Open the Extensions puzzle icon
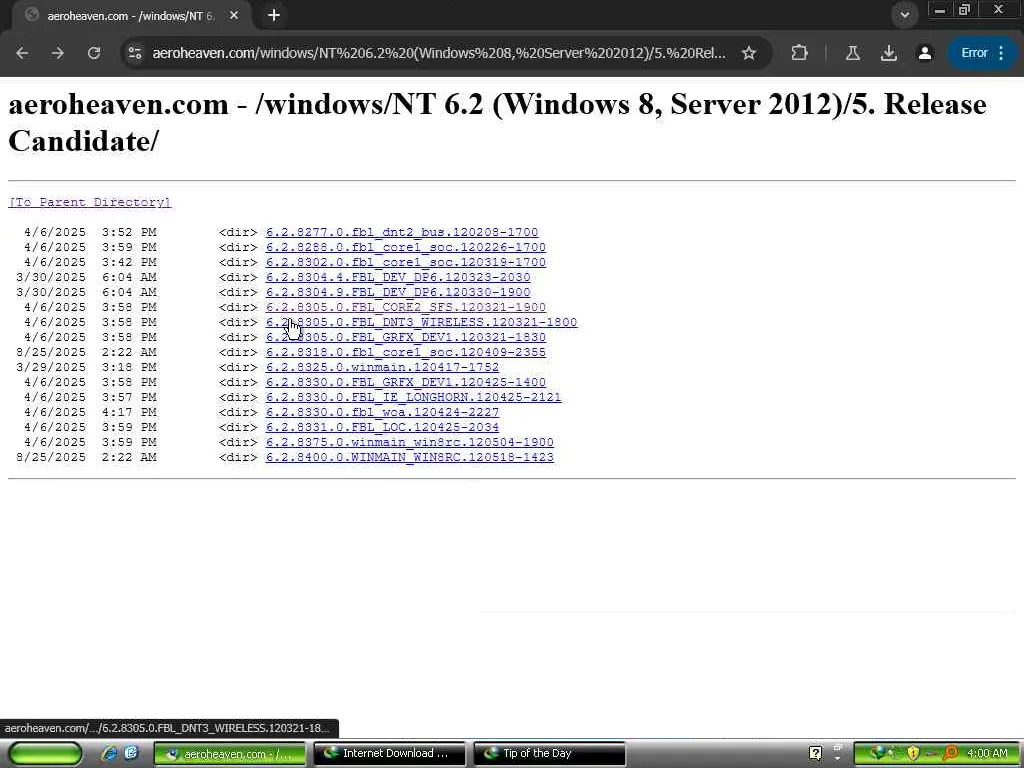1024x768 pixels. click(799, 53)
